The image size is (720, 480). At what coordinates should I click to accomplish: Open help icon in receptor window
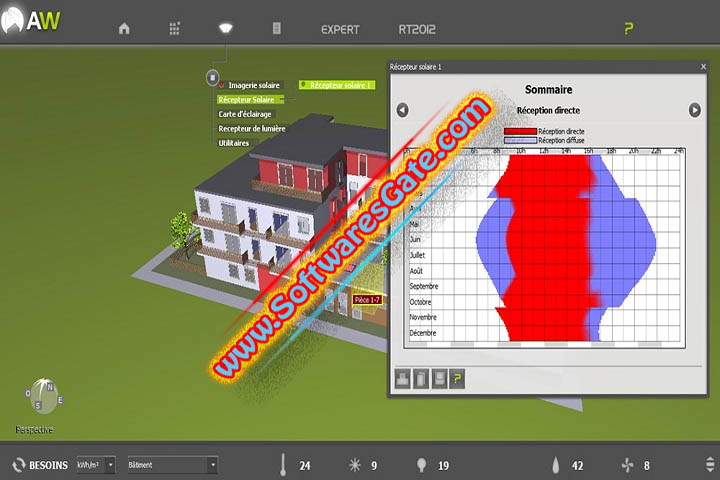457,379
